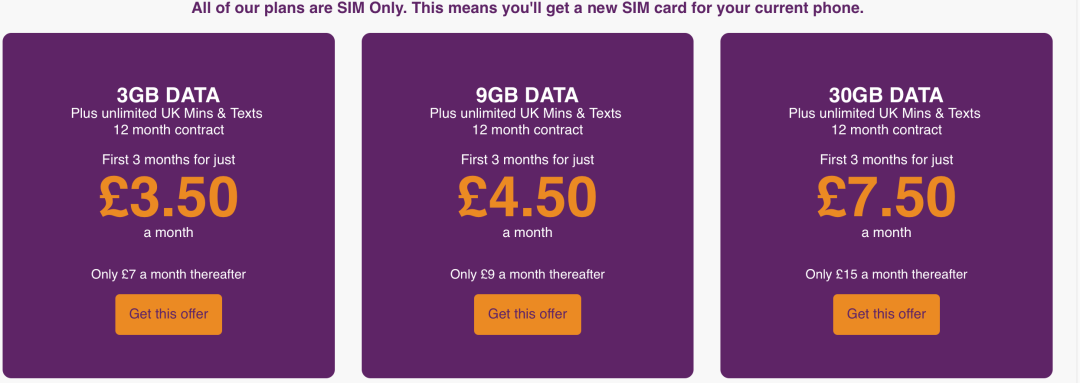
Task: Click the SIM Only plans notice text
Action: click(527, 9)
